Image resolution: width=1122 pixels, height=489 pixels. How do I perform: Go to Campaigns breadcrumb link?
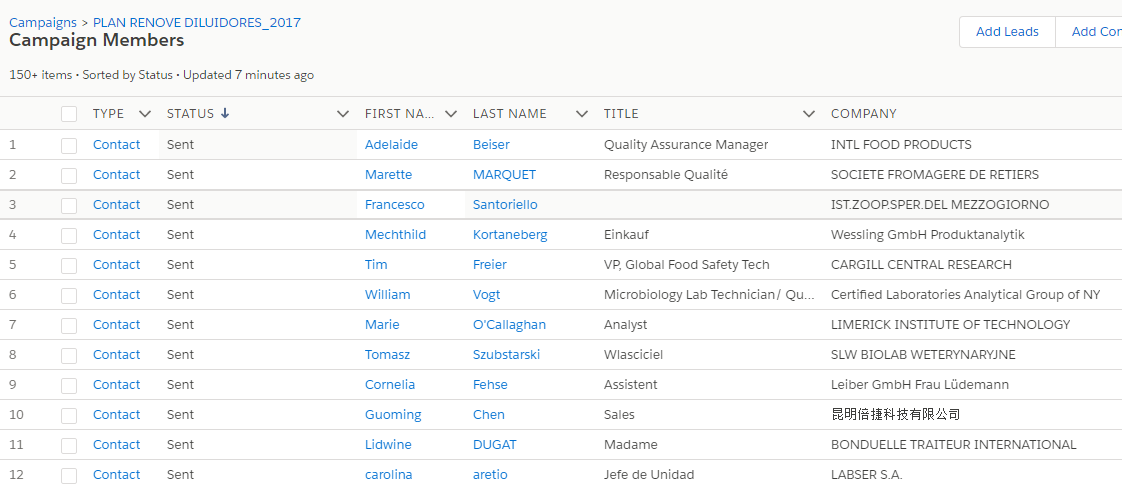[43, 22]
